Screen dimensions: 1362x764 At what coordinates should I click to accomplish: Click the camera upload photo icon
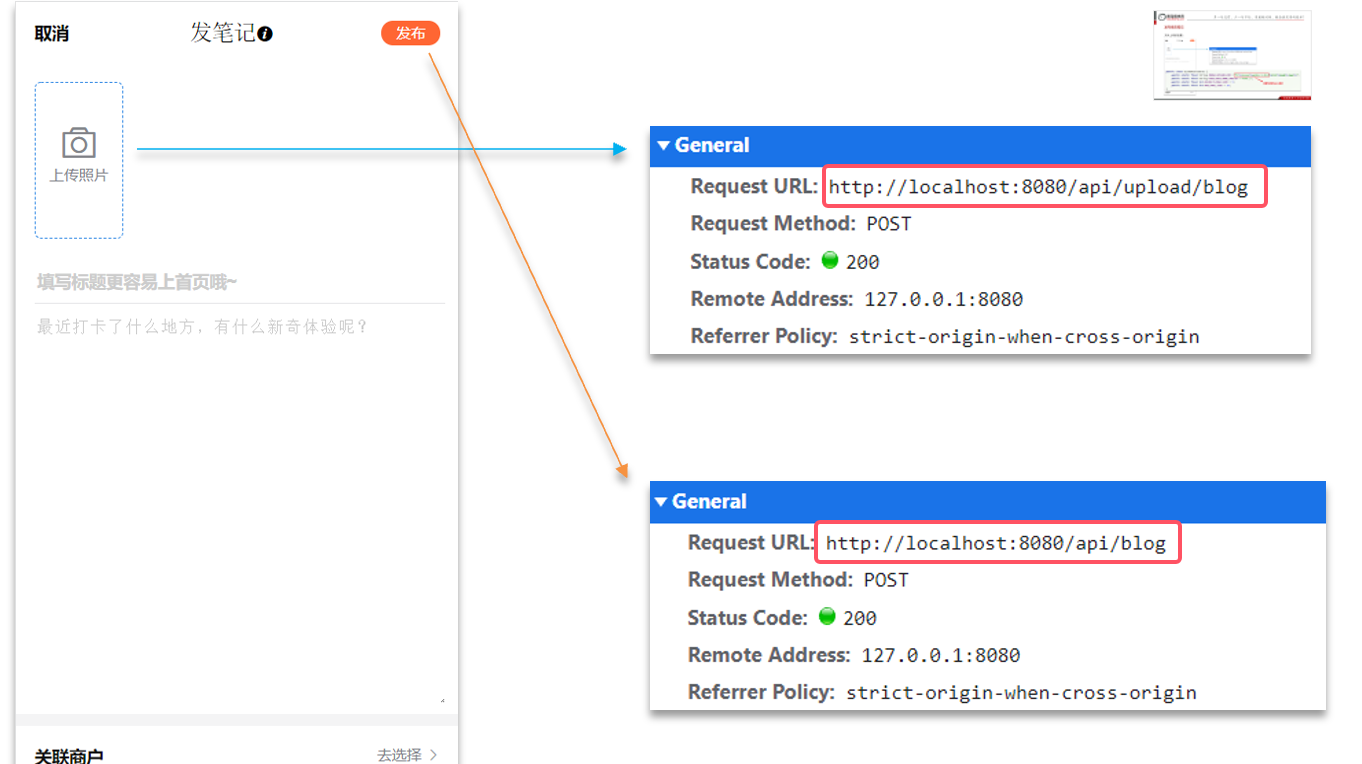coord(79,143)
